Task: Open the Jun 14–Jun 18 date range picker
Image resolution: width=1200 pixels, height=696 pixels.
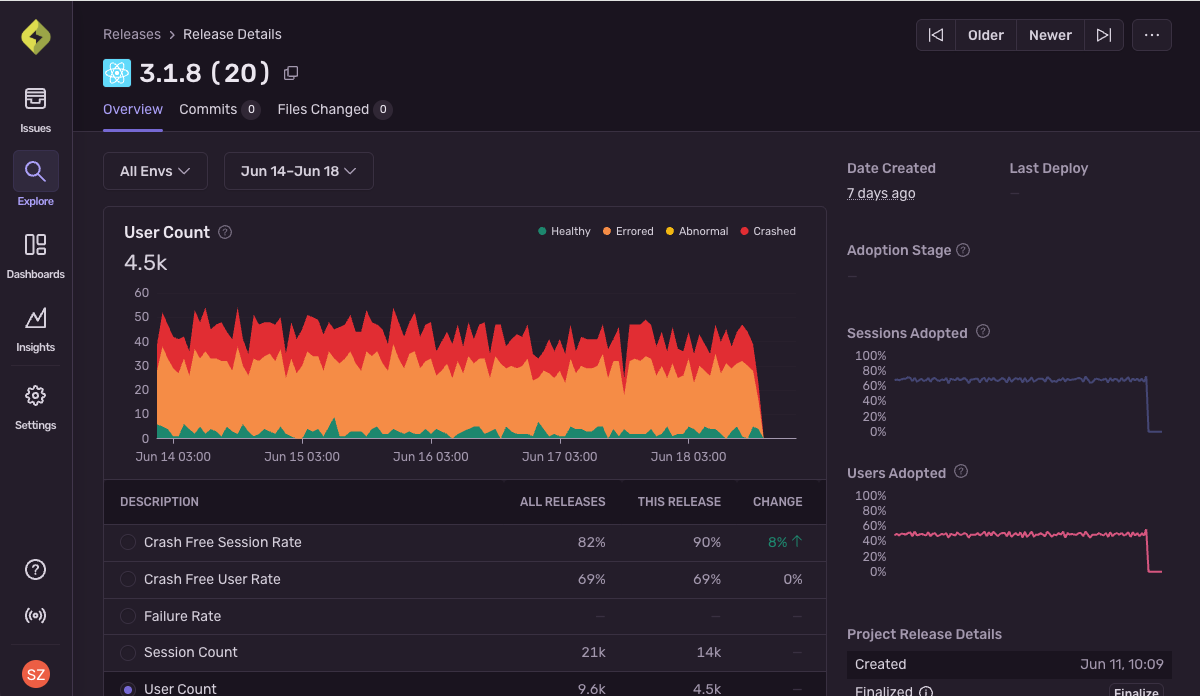Action: click(x=298, y=170)
